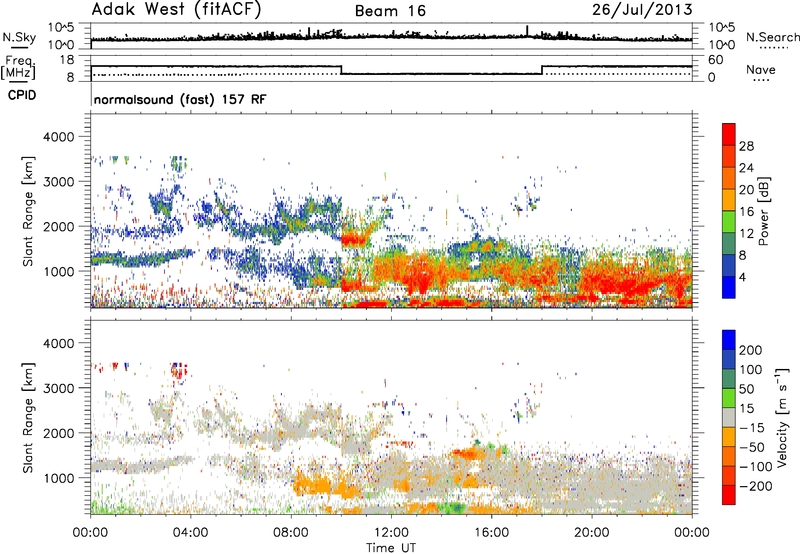
Task: Click the frequency drop step in Freq panel
Action: (341, 70)
